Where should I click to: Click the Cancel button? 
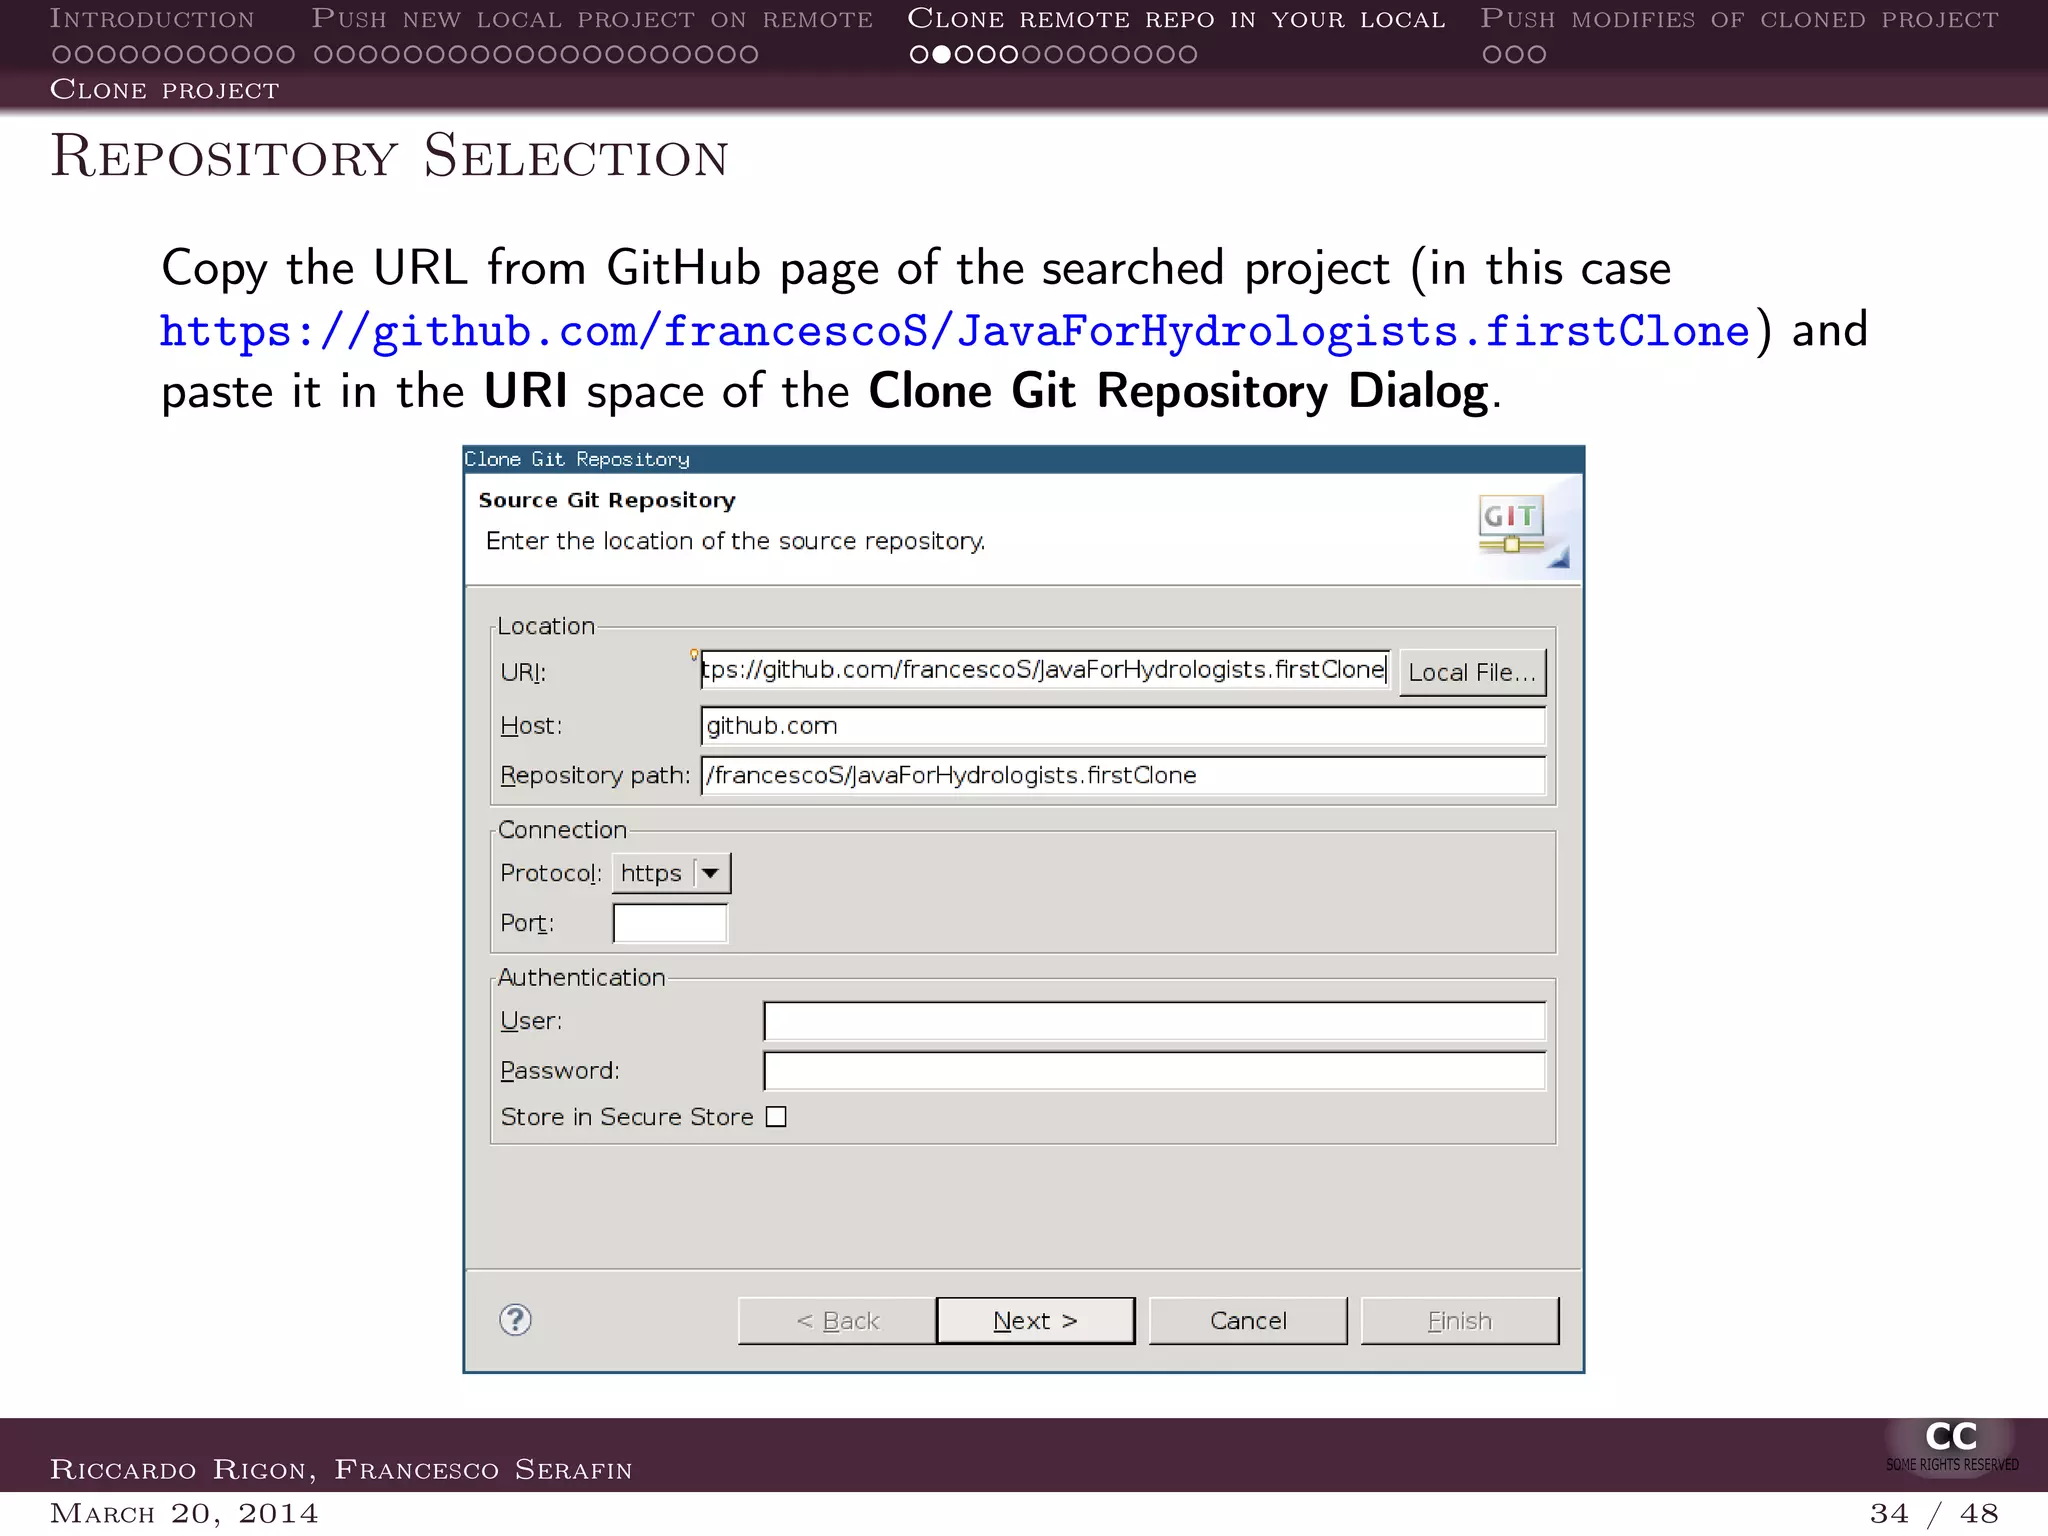[1248, 1321]
